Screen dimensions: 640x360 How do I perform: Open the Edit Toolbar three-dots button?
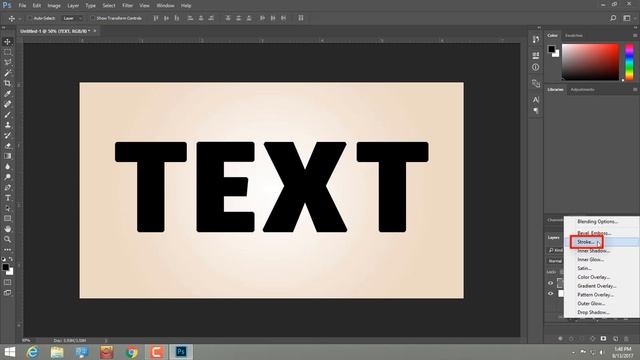pyautogui.click(x=7, y=250)
